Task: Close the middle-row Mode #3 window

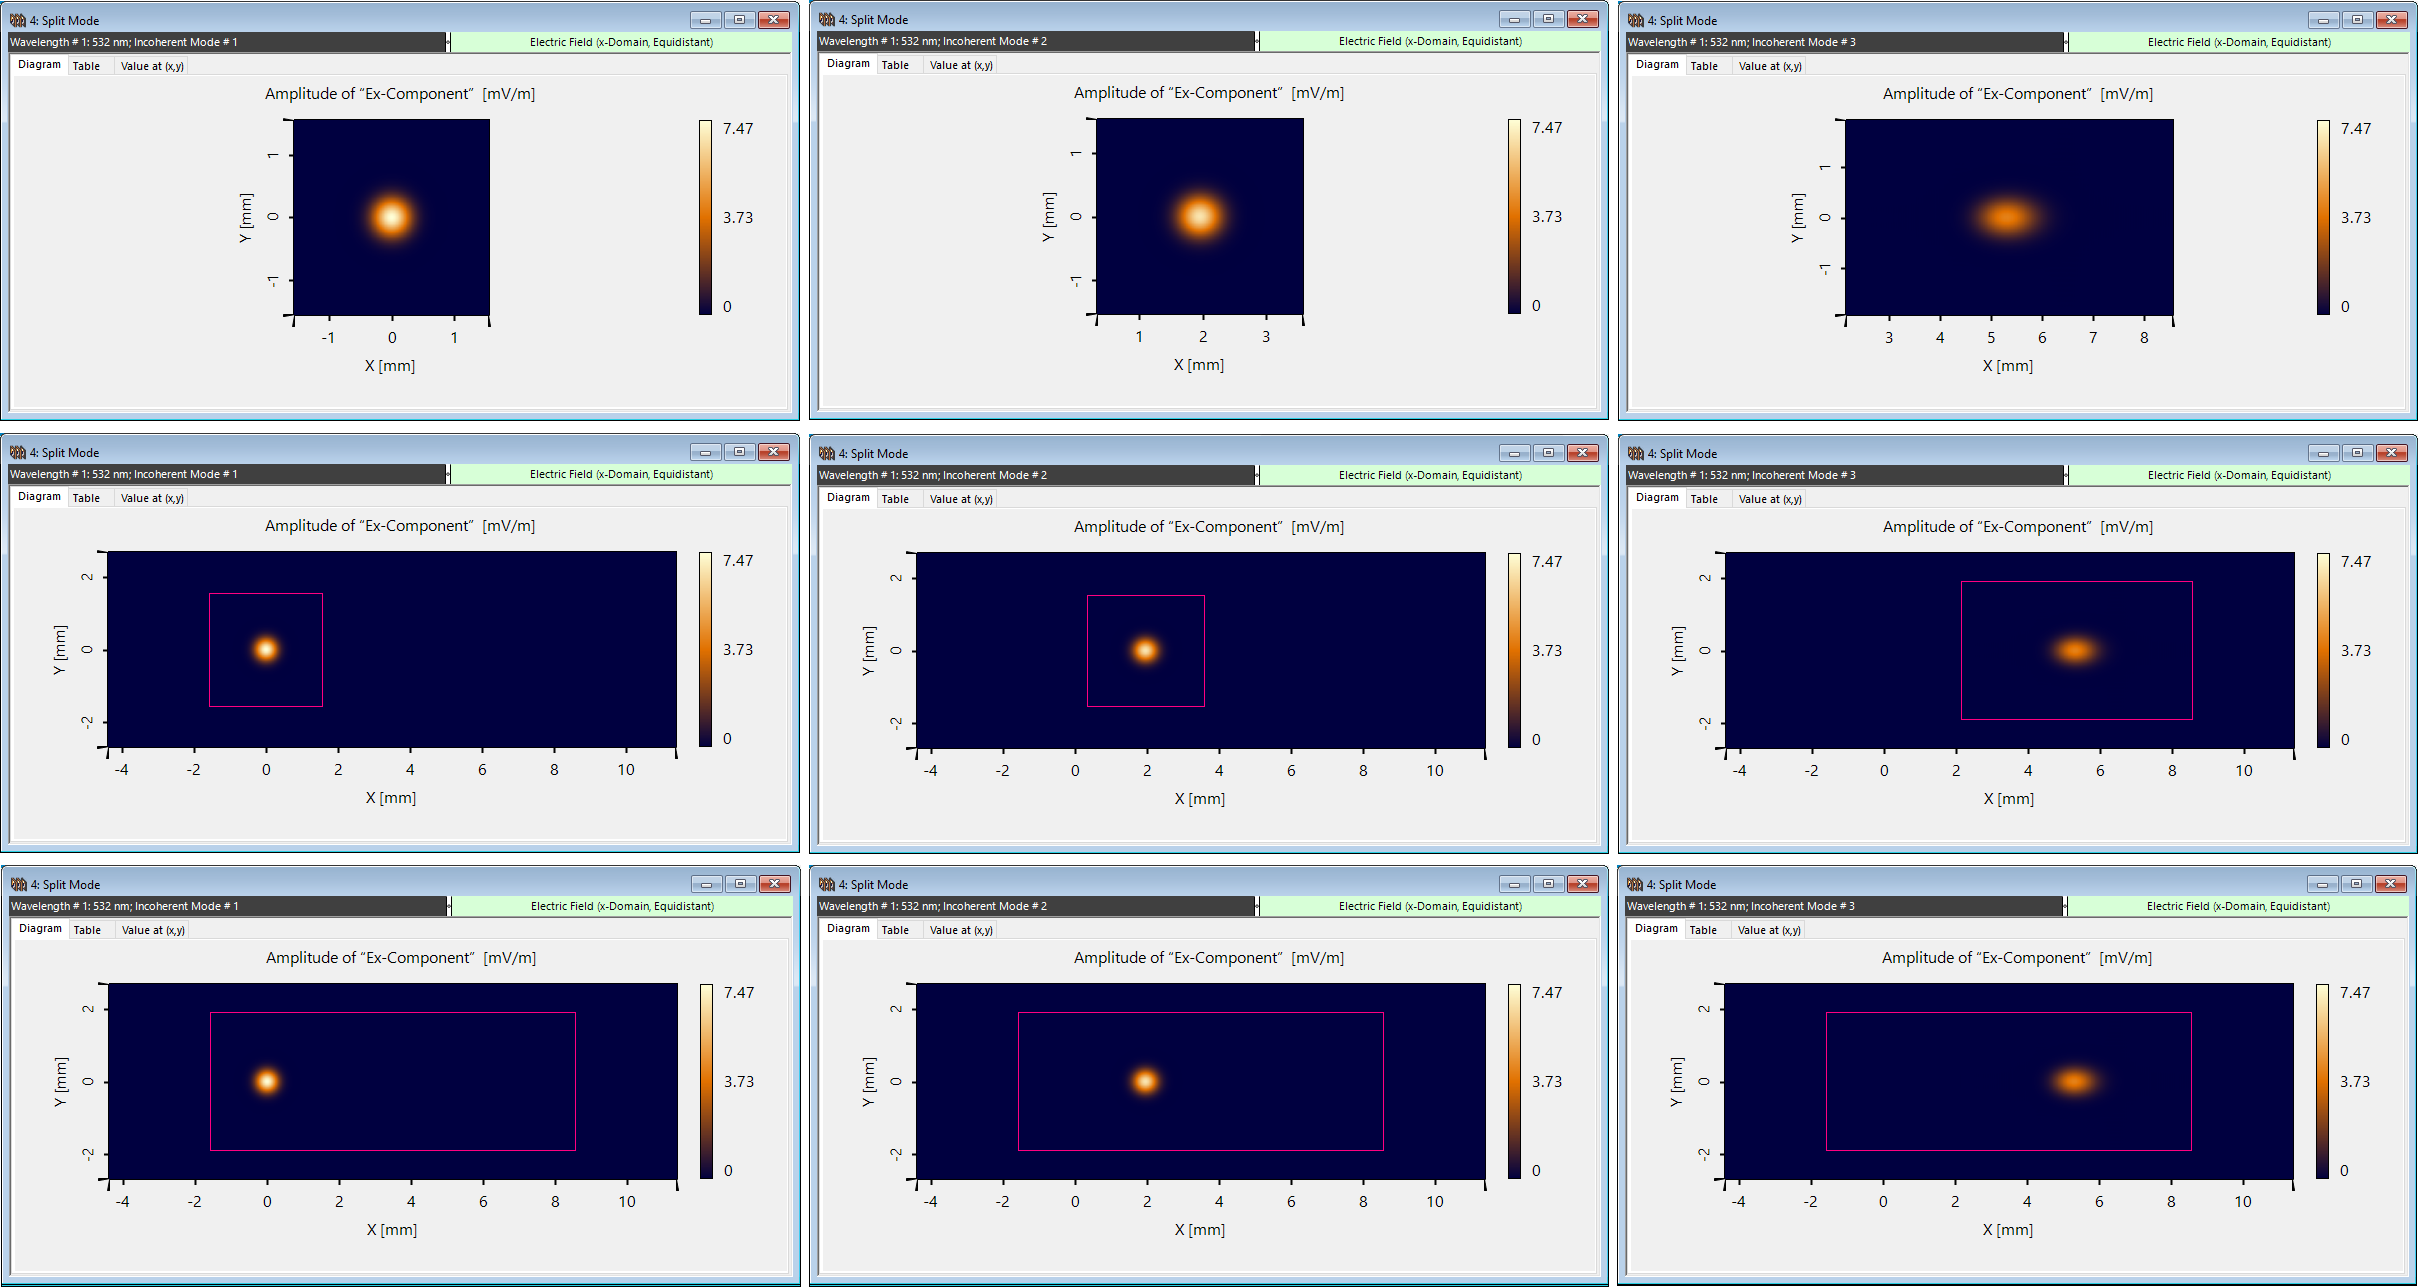Action: click(x=2391, y=453)
